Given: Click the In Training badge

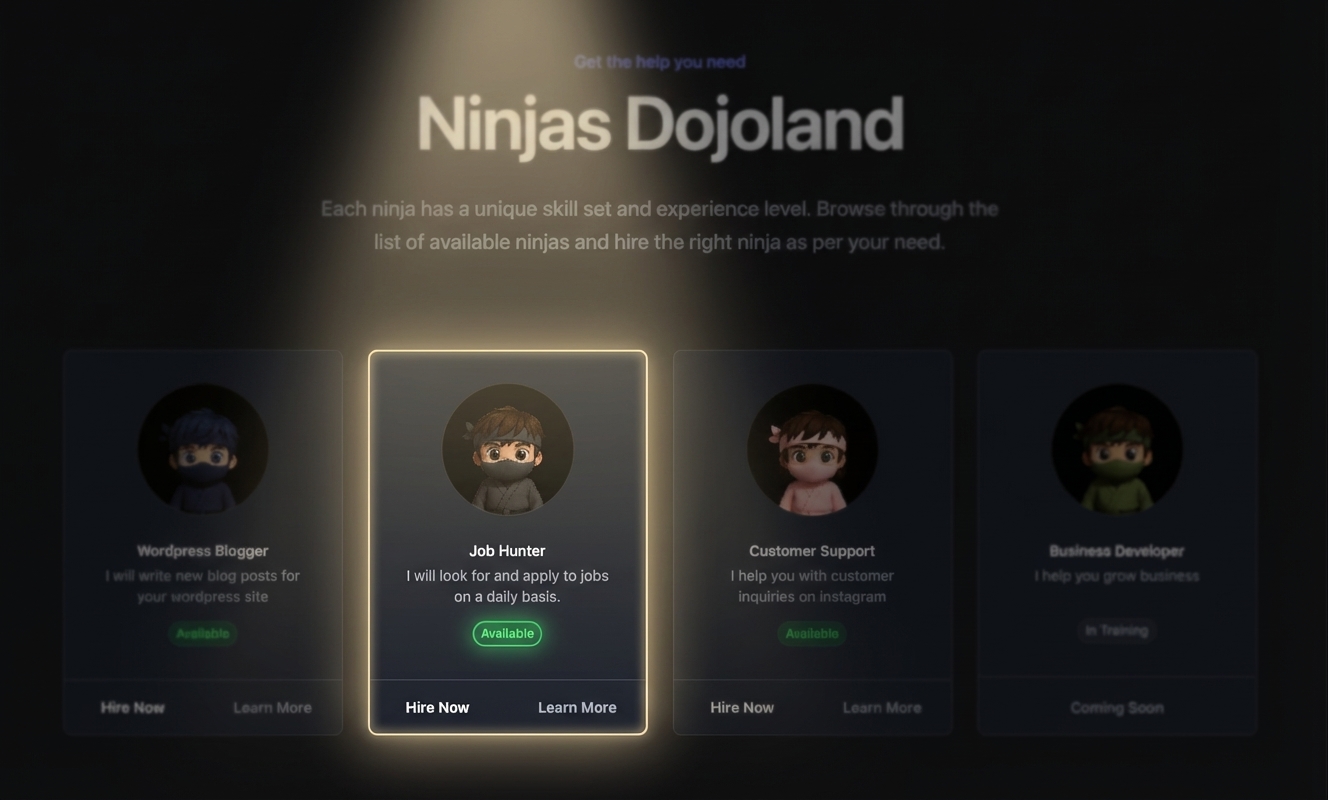Looking at the screenshot, I should [x=1117, y=630].
